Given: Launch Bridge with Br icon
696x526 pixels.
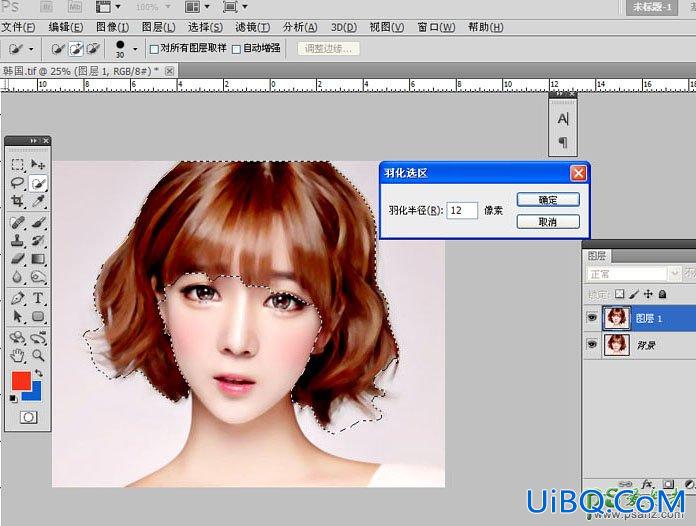Looking at the screenshot, I should pos(47,7).
